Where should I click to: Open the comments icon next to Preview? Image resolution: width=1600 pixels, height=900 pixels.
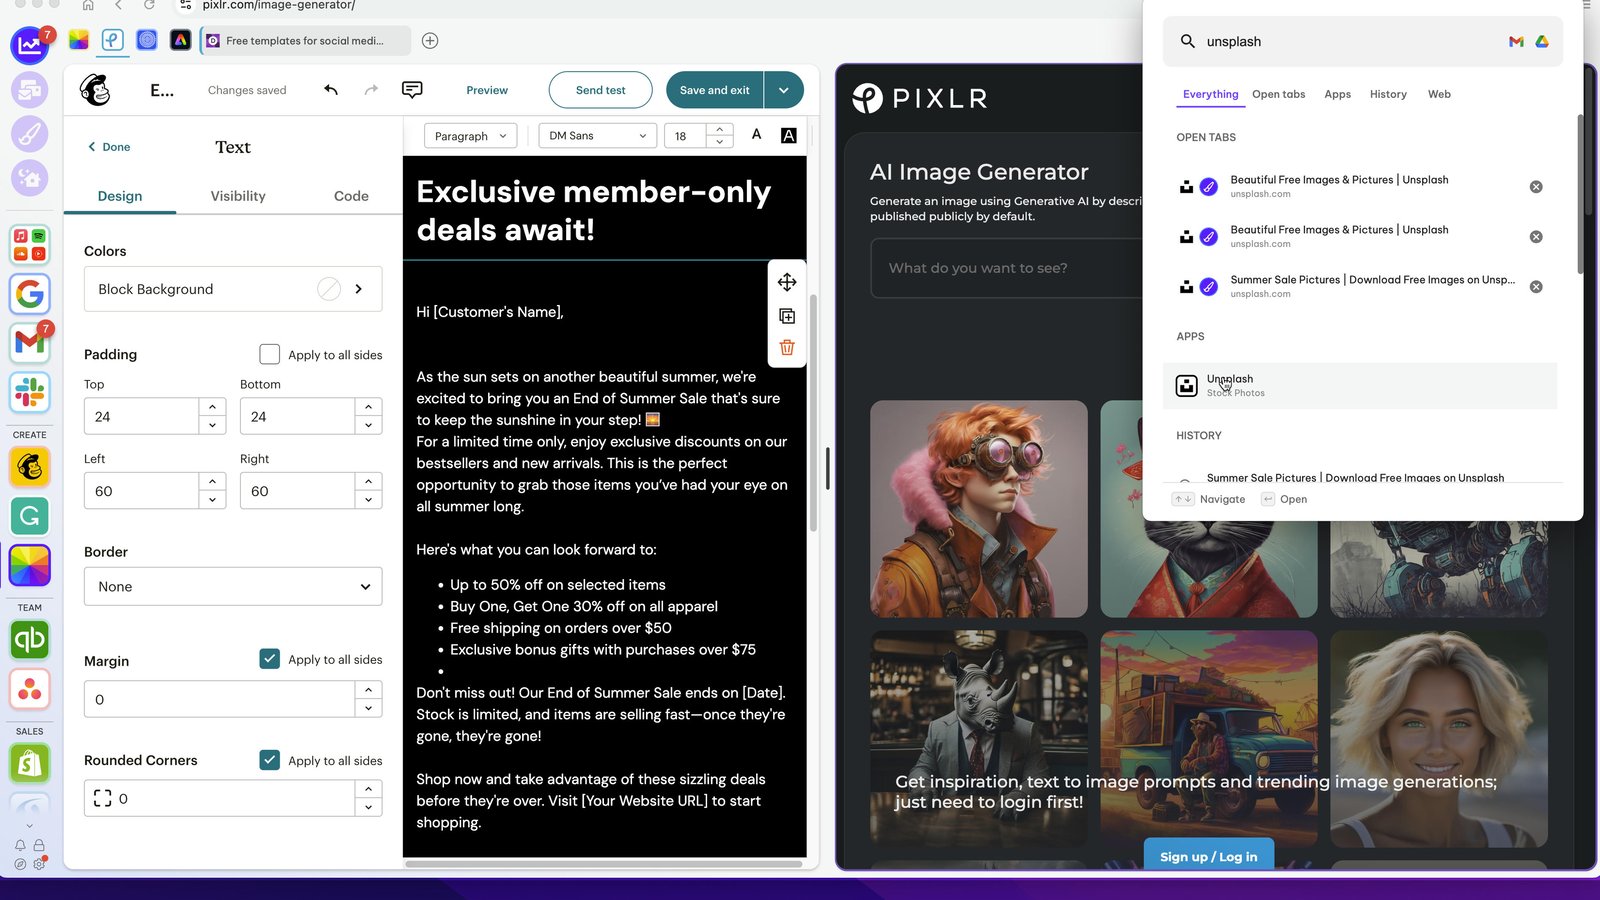pyautogui.click(x=412, y=90)
